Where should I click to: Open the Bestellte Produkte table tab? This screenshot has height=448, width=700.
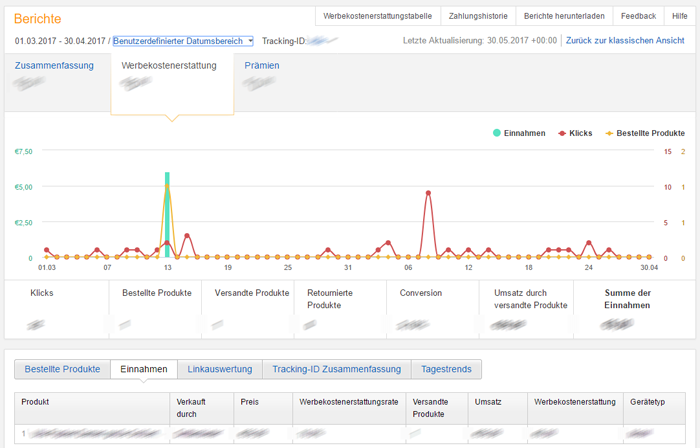[x=62, y=369]
